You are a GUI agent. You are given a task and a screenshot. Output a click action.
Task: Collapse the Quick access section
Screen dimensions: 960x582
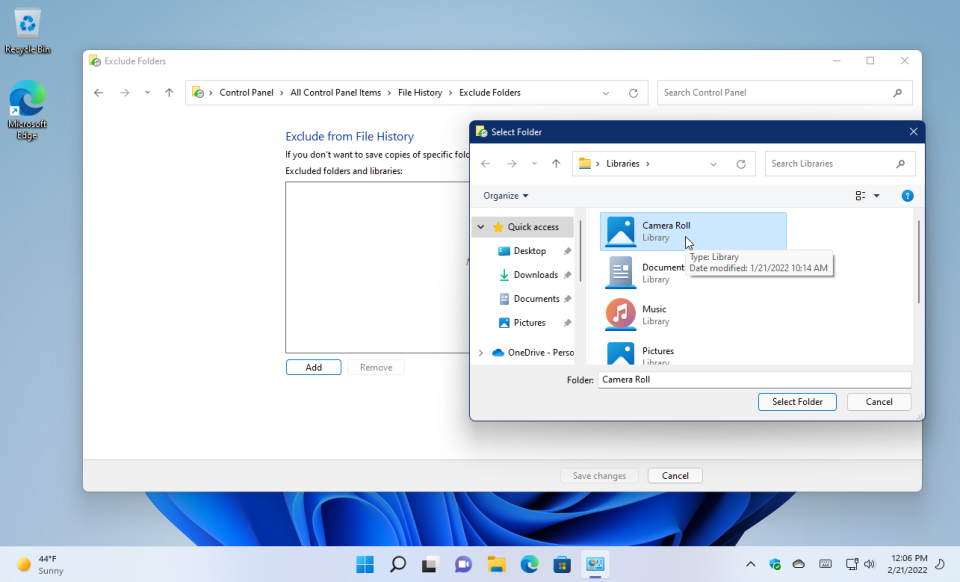point(481,227)
